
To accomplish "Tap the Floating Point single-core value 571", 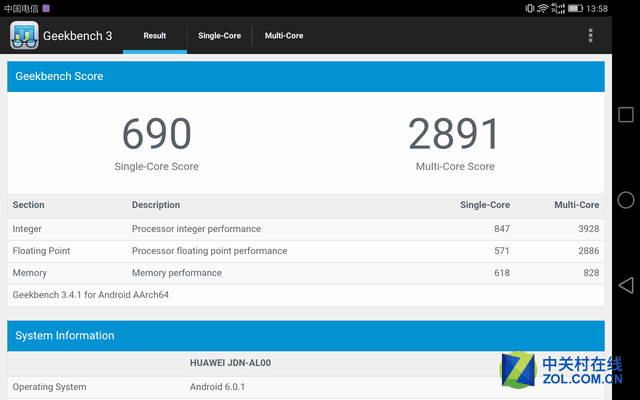I will click(502, 251).
